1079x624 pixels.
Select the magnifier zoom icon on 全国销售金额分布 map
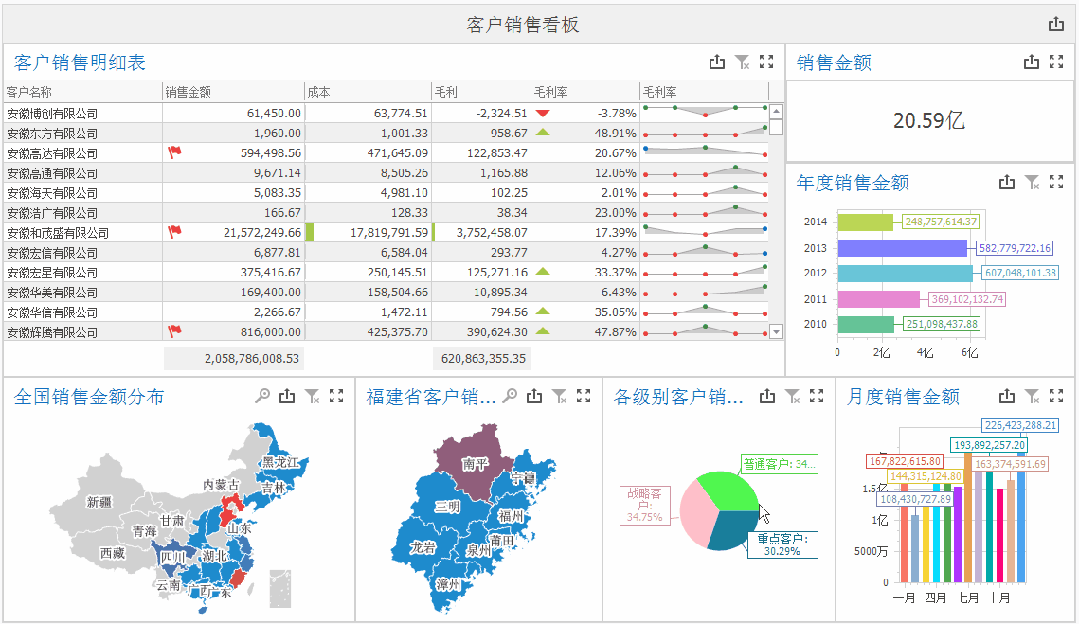point(261,395)
